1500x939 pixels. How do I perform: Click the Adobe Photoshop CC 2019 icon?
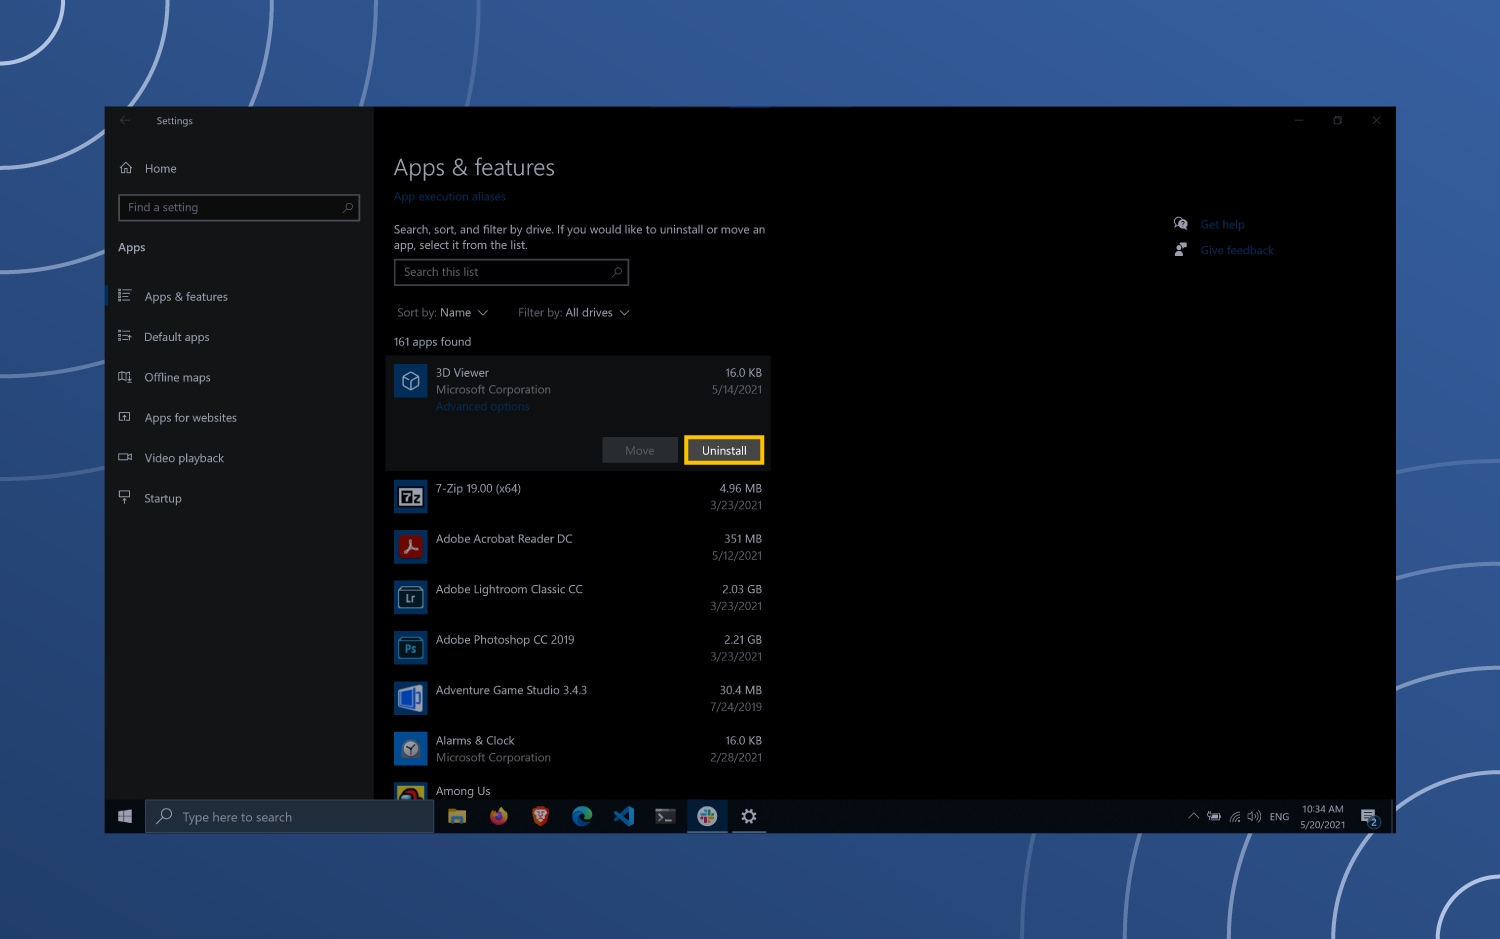click(x=411, y=648)
